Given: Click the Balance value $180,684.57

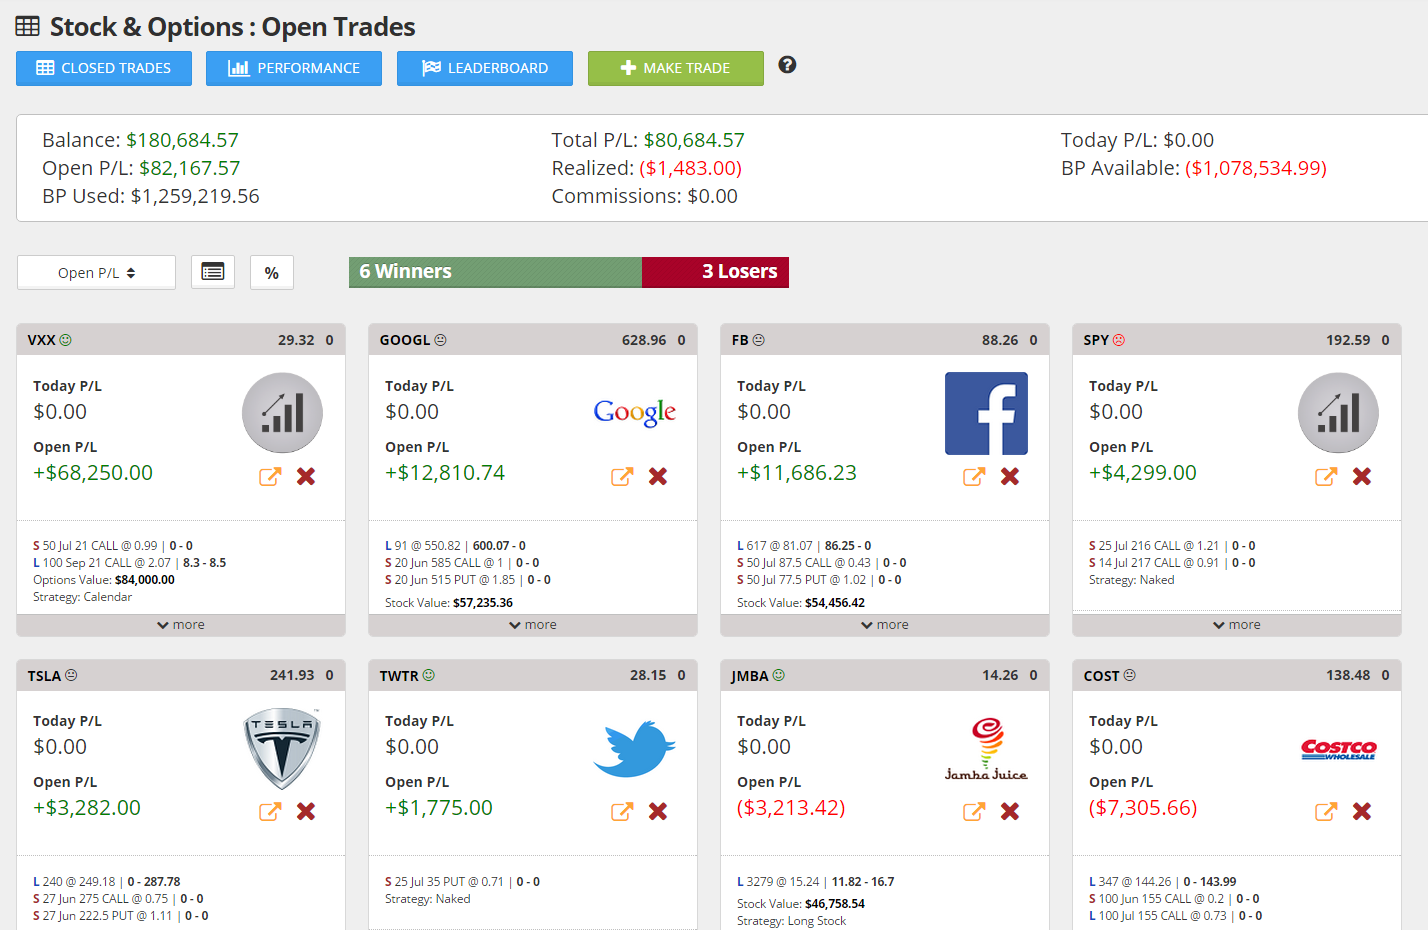Looking at the screenshot, I should point(182,140).
